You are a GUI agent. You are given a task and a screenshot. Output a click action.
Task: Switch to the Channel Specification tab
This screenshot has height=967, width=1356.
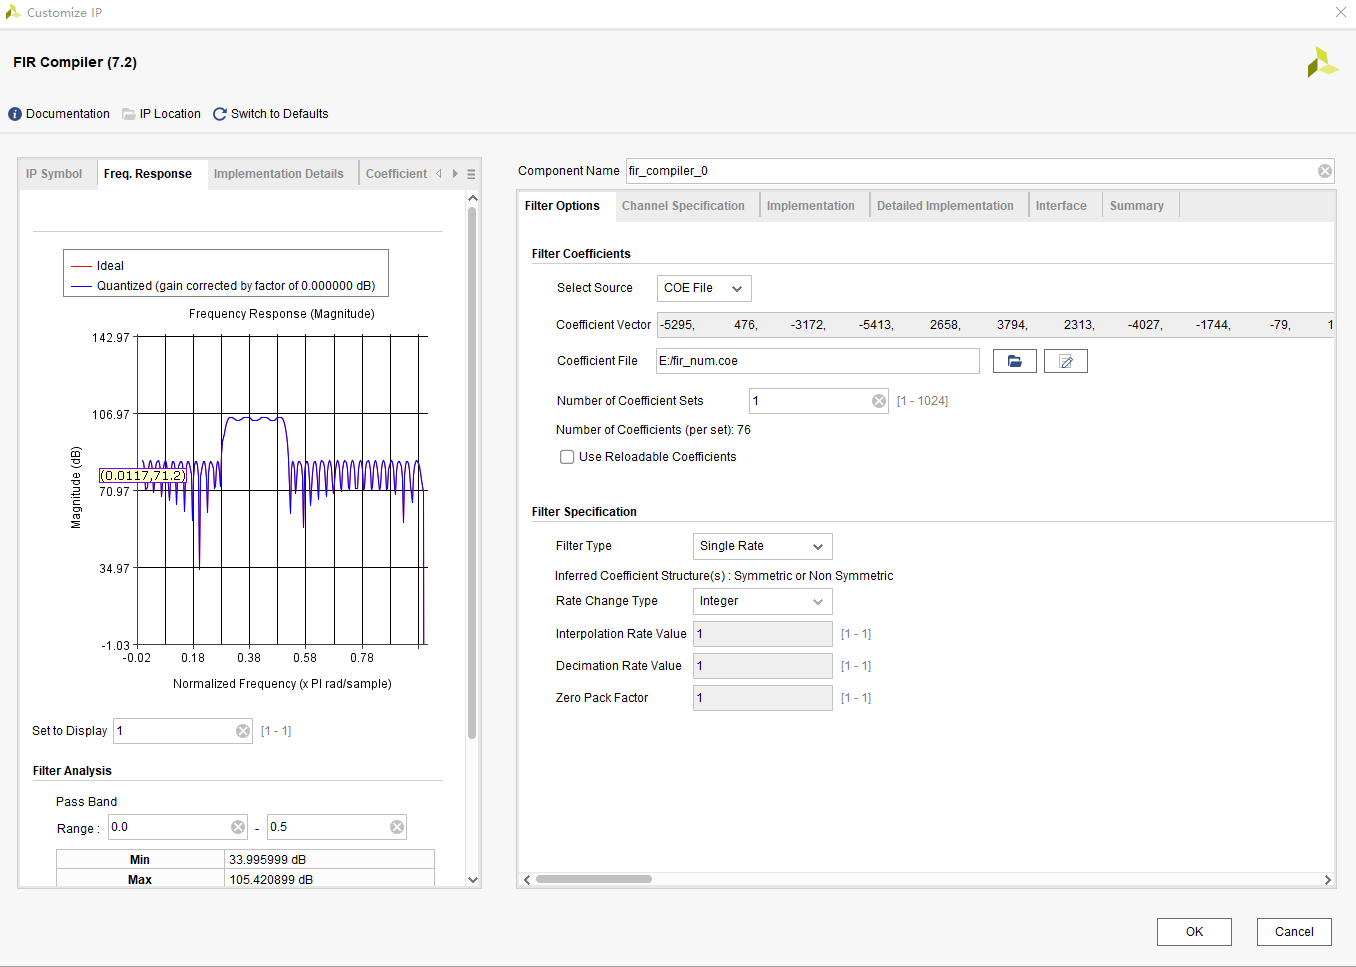click(684, 205)
